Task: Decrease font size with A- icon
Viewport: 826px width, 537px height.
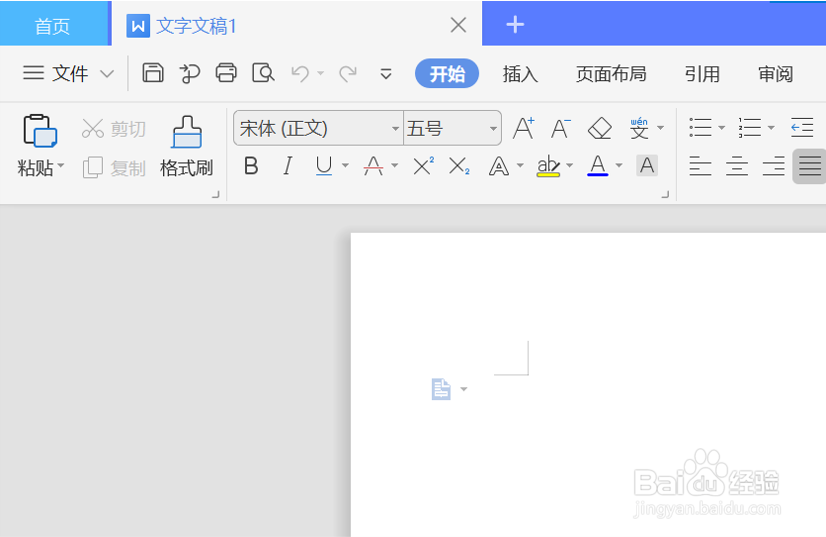Action: pos(560,128)
